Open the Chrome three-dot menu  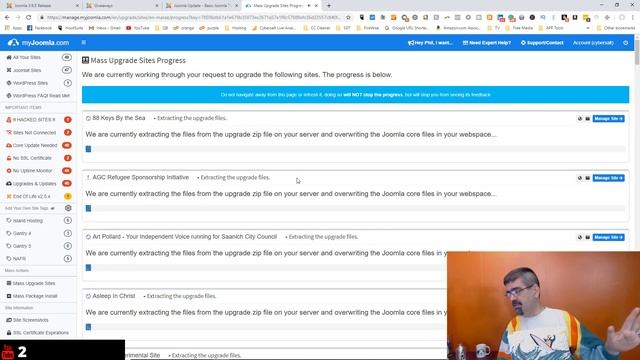click(x=633, y=17)
